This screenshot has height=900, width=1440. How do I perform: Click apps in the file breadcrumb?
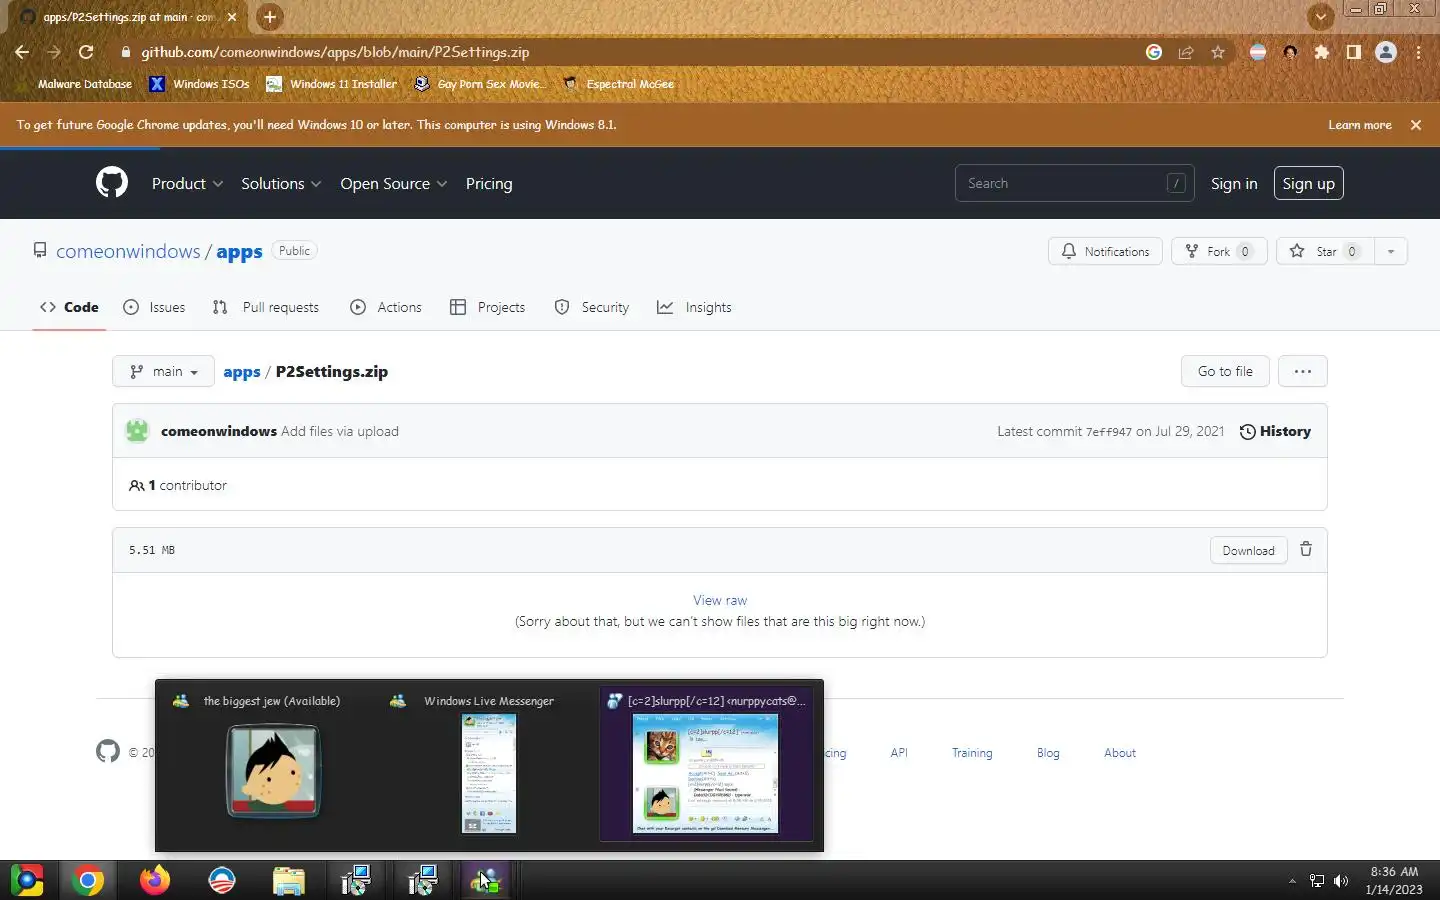coord(242,372)
